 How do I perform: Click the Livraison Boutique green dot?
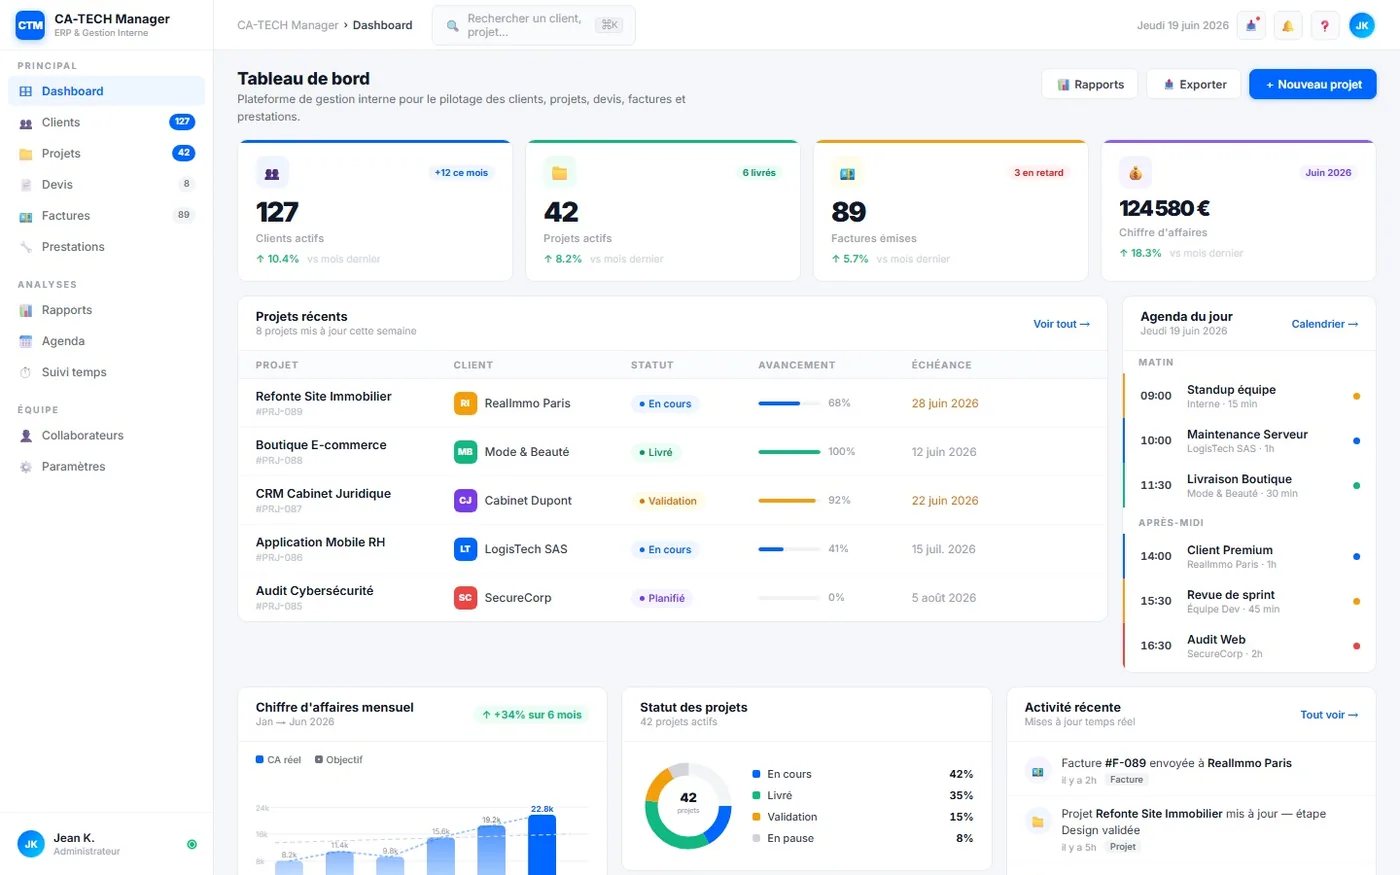click(x=1356, y=486)
